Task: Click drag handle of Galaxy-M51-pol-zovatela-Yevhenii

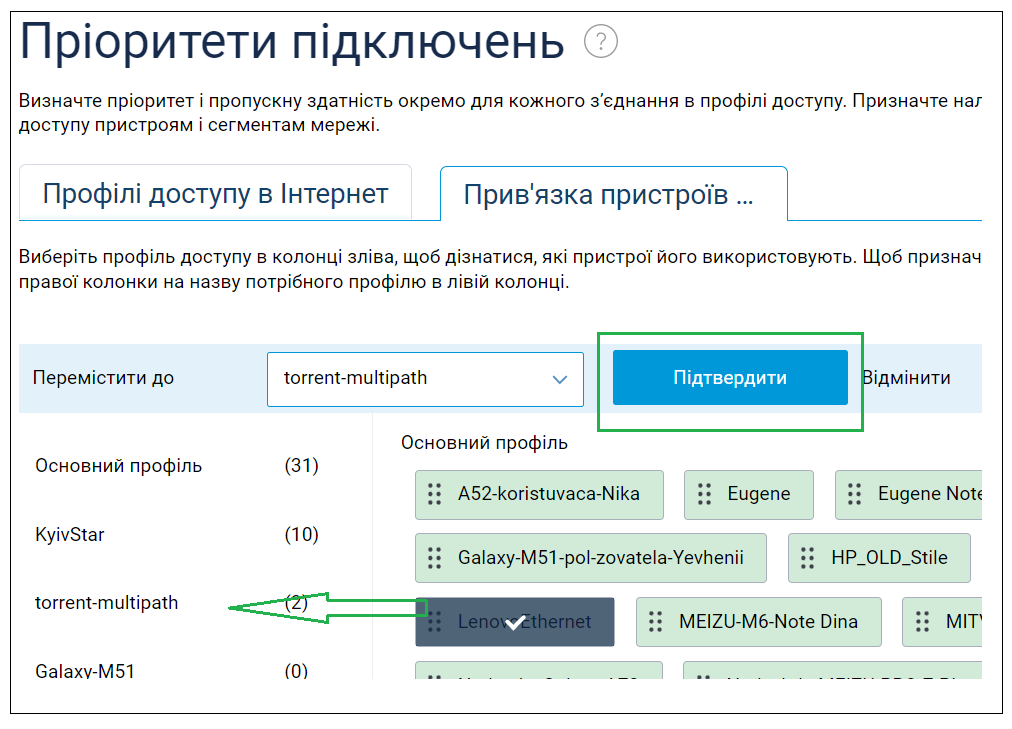Action: 434,558
